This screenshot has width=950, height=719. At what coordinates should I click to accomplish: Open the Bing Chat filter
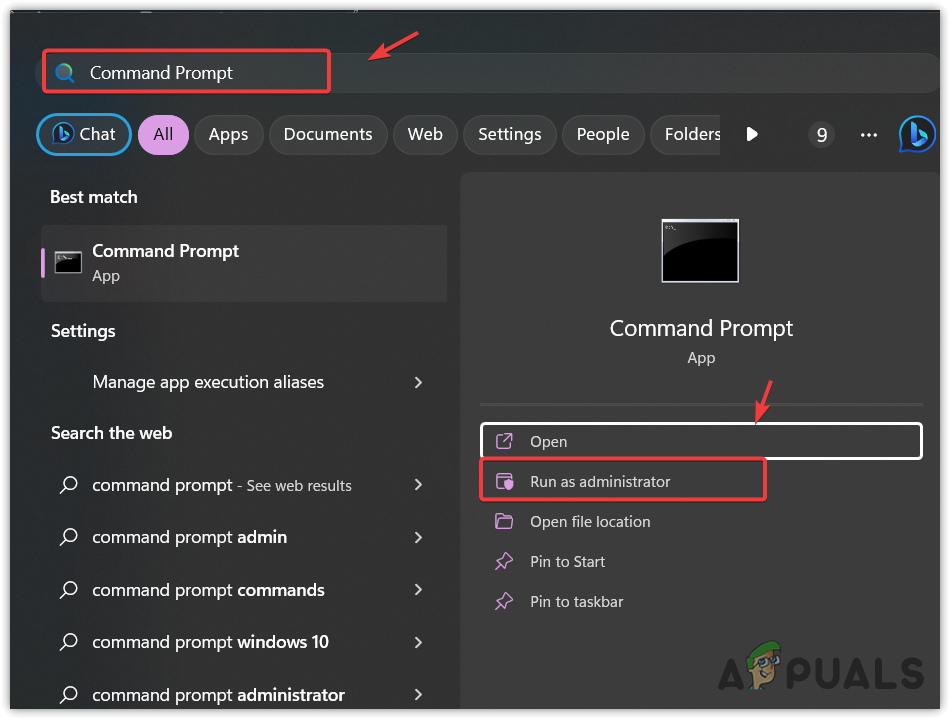click(84, 134)
